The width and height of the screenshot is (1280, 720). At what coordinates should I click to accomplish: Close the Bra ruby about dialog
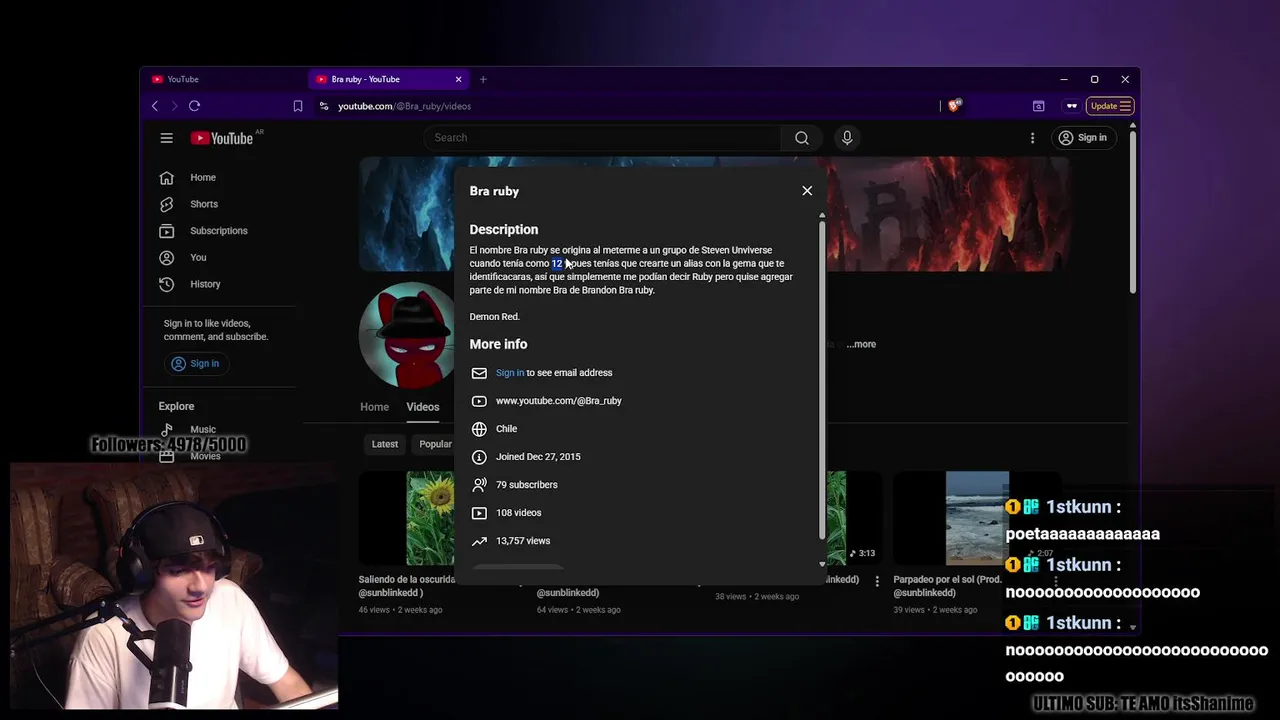click(807, 191)
